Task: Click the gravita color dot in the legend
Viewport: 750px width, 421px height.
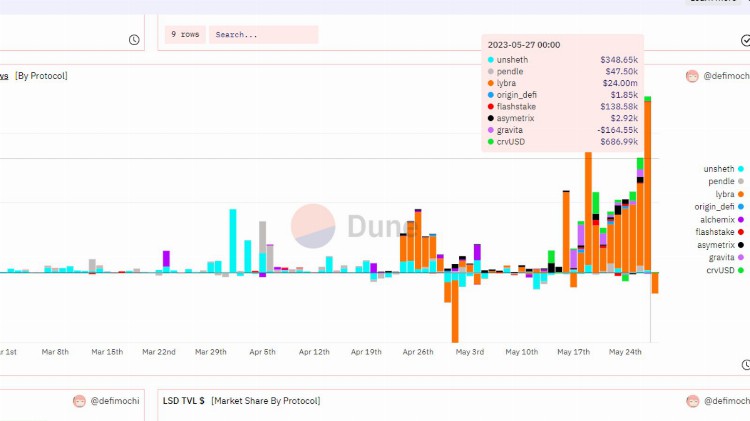Action: (741, 258)
